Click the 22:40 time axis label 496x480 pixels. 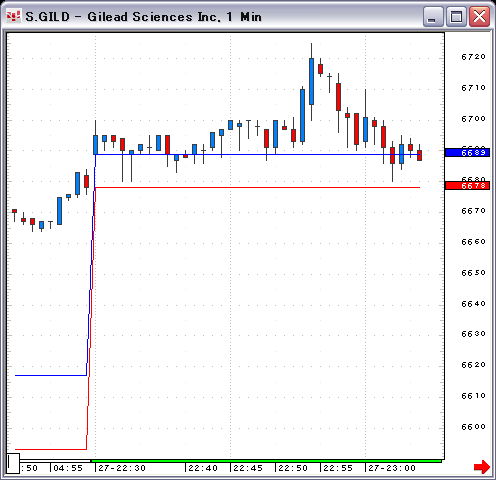203,468
